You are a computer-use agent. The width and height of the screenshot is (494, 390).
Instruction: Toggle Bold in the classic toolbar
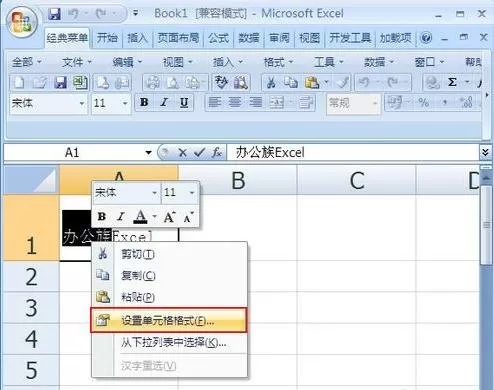(144, 103)
